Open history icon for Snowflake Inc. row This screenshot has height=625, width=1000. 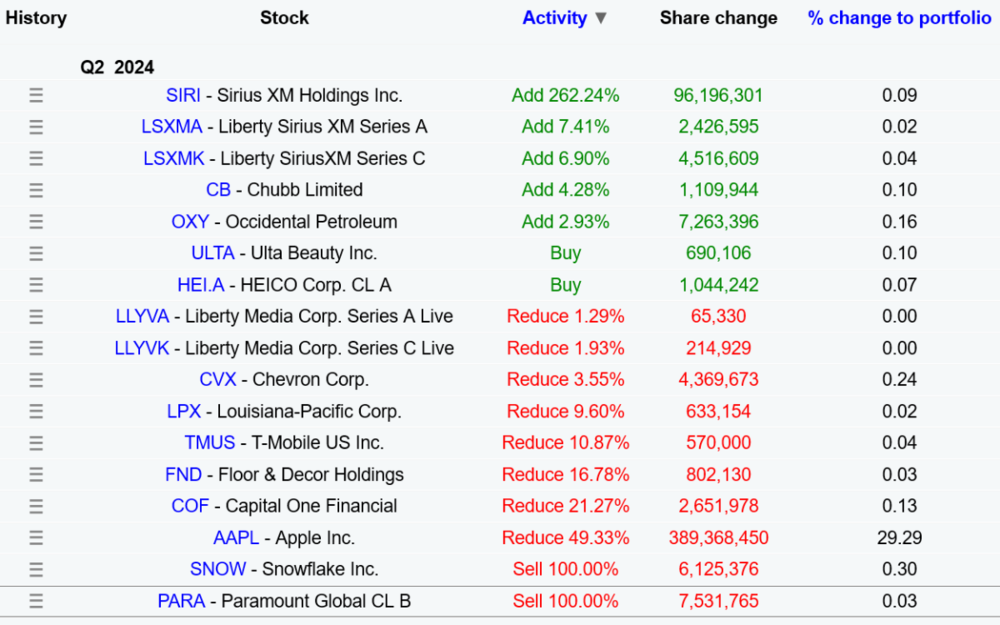click(x=36, y=570)
